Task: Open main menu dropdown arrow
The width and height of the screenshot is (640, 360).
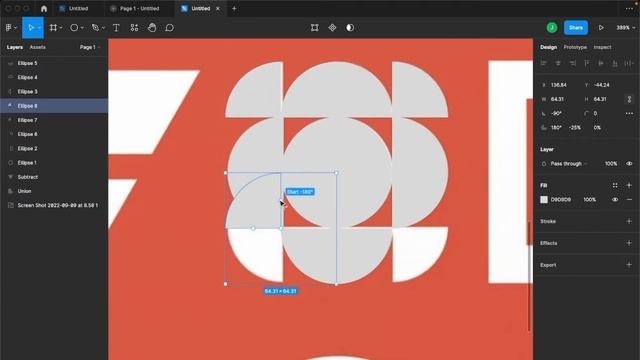Action: point(16,28)
